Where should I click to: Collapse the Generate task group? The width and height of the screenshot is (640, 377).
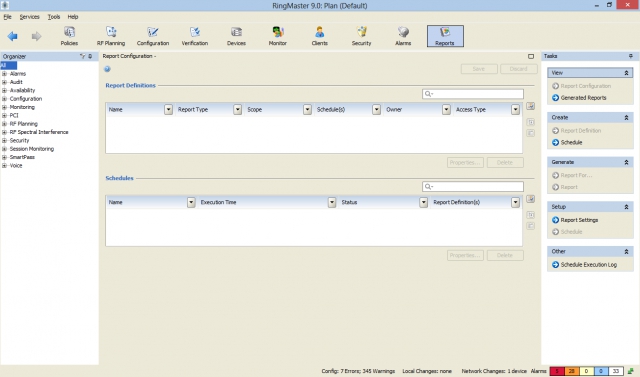pos(626,162)
